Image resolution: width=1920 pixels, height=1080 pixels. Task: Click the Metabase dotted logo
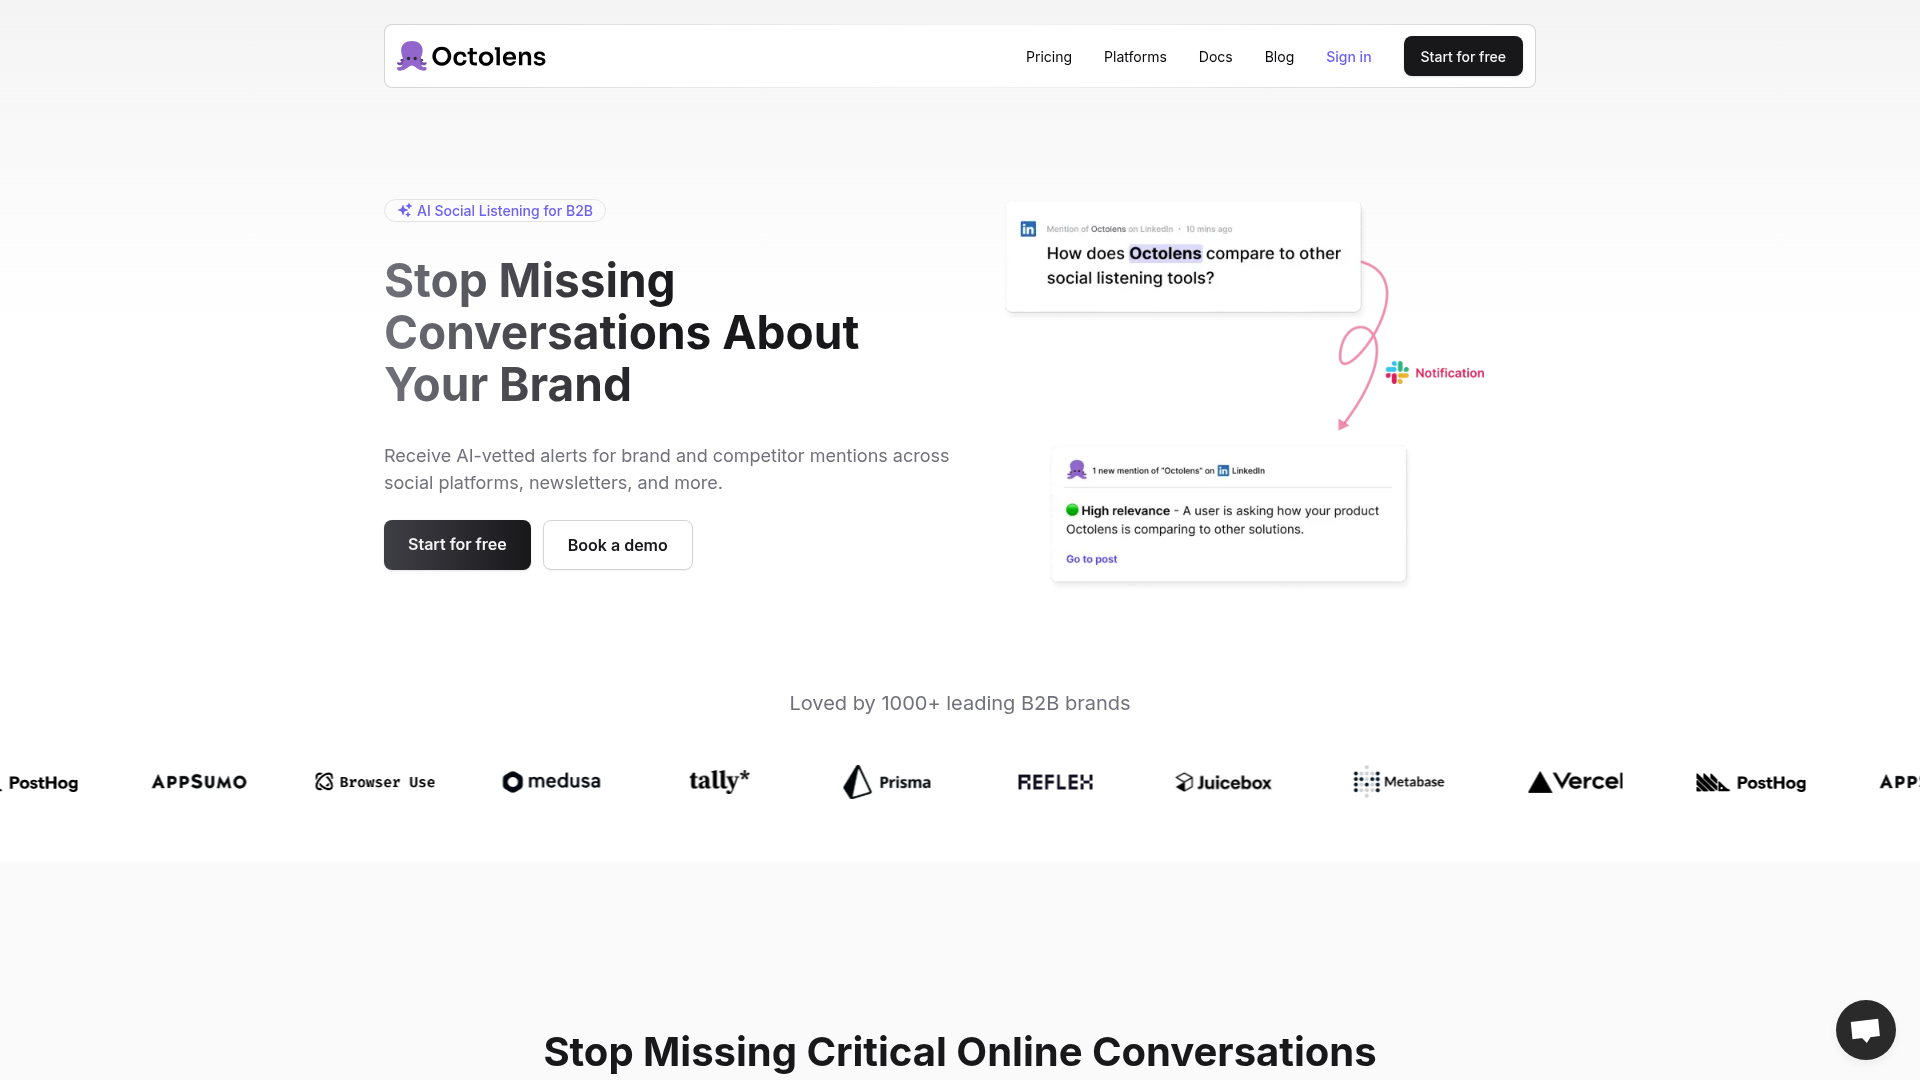(1366, 782)
